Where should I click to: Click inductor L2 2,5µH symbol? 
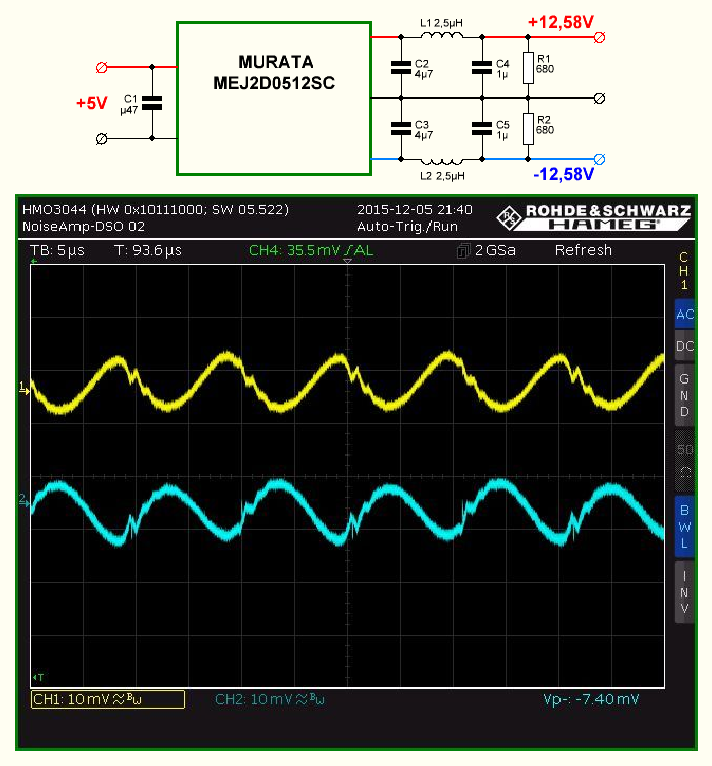tap(441, 161)
